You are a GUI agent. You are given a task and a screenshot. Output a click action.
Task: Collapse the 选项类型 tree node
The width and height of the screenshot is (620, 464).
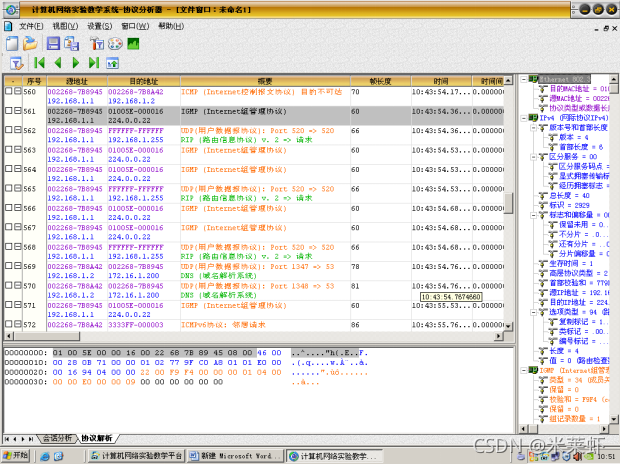533,312
